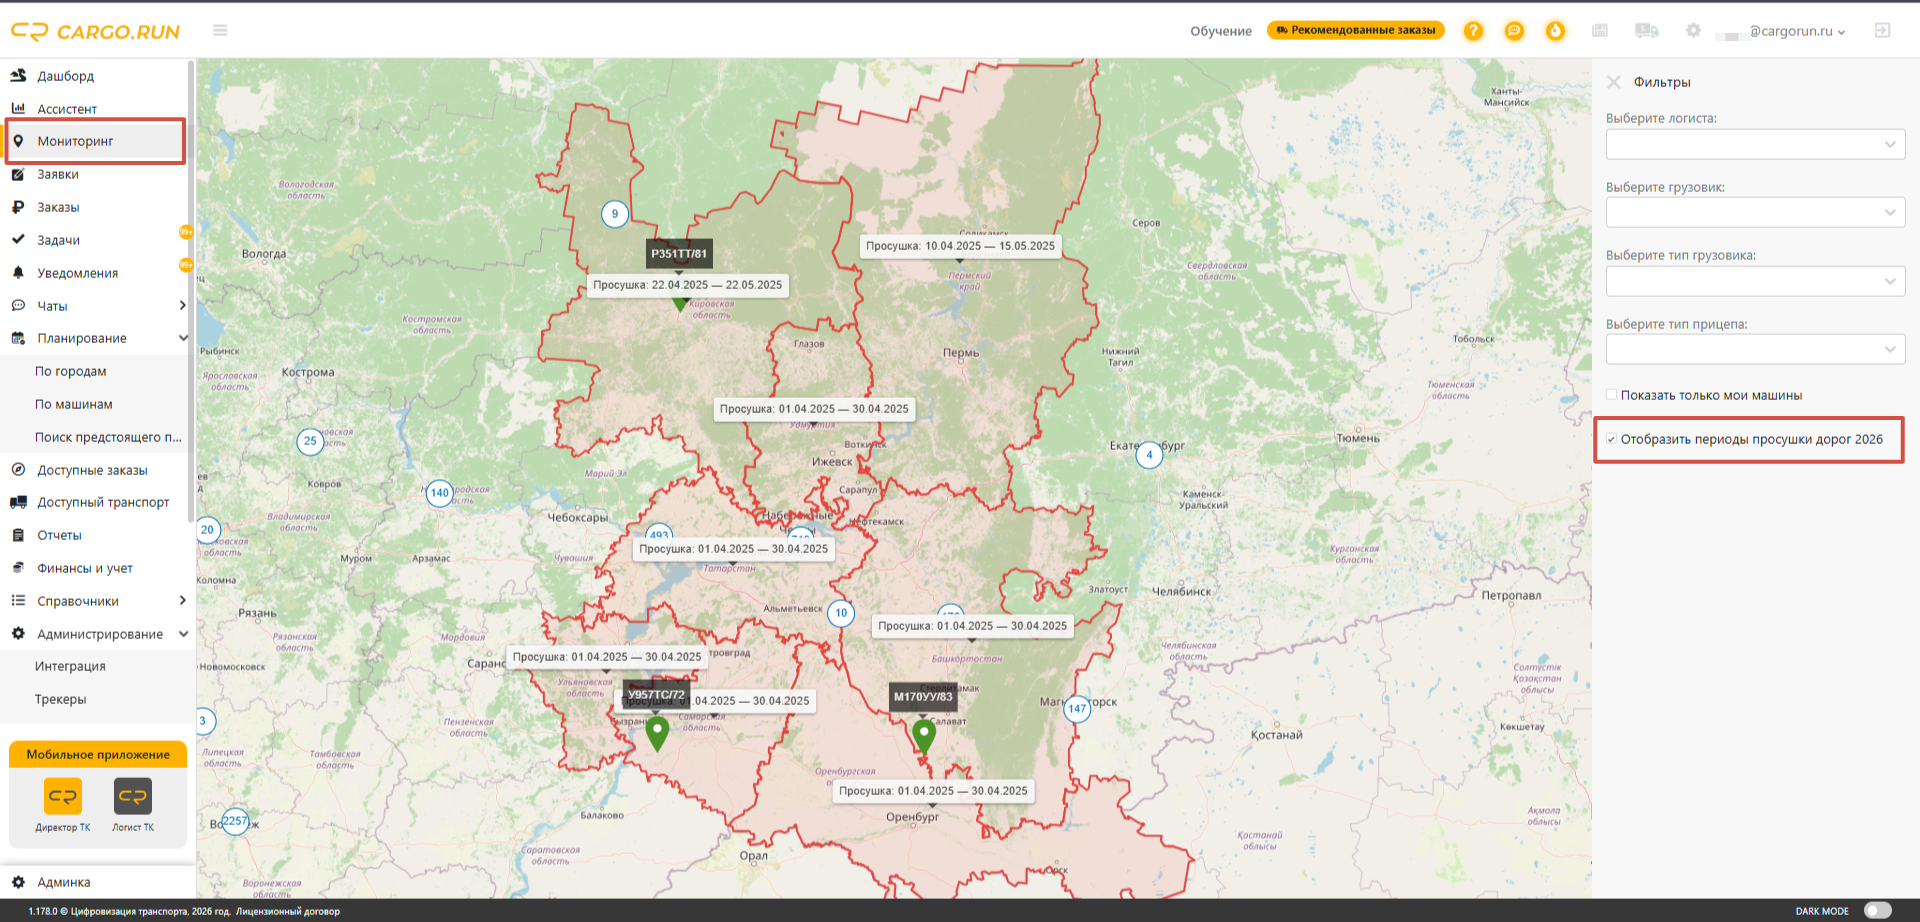Open the settings gear icon in header

coord(1693,31)
